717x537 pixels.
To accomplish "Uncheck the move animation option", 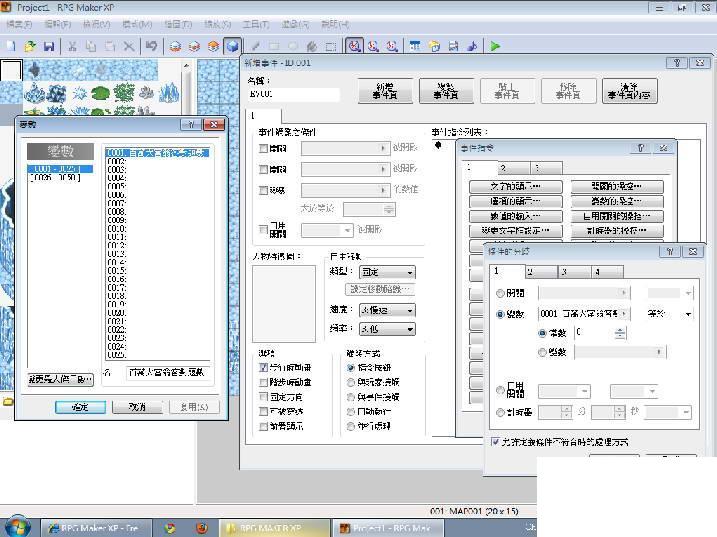I will [x=263, y=367].
